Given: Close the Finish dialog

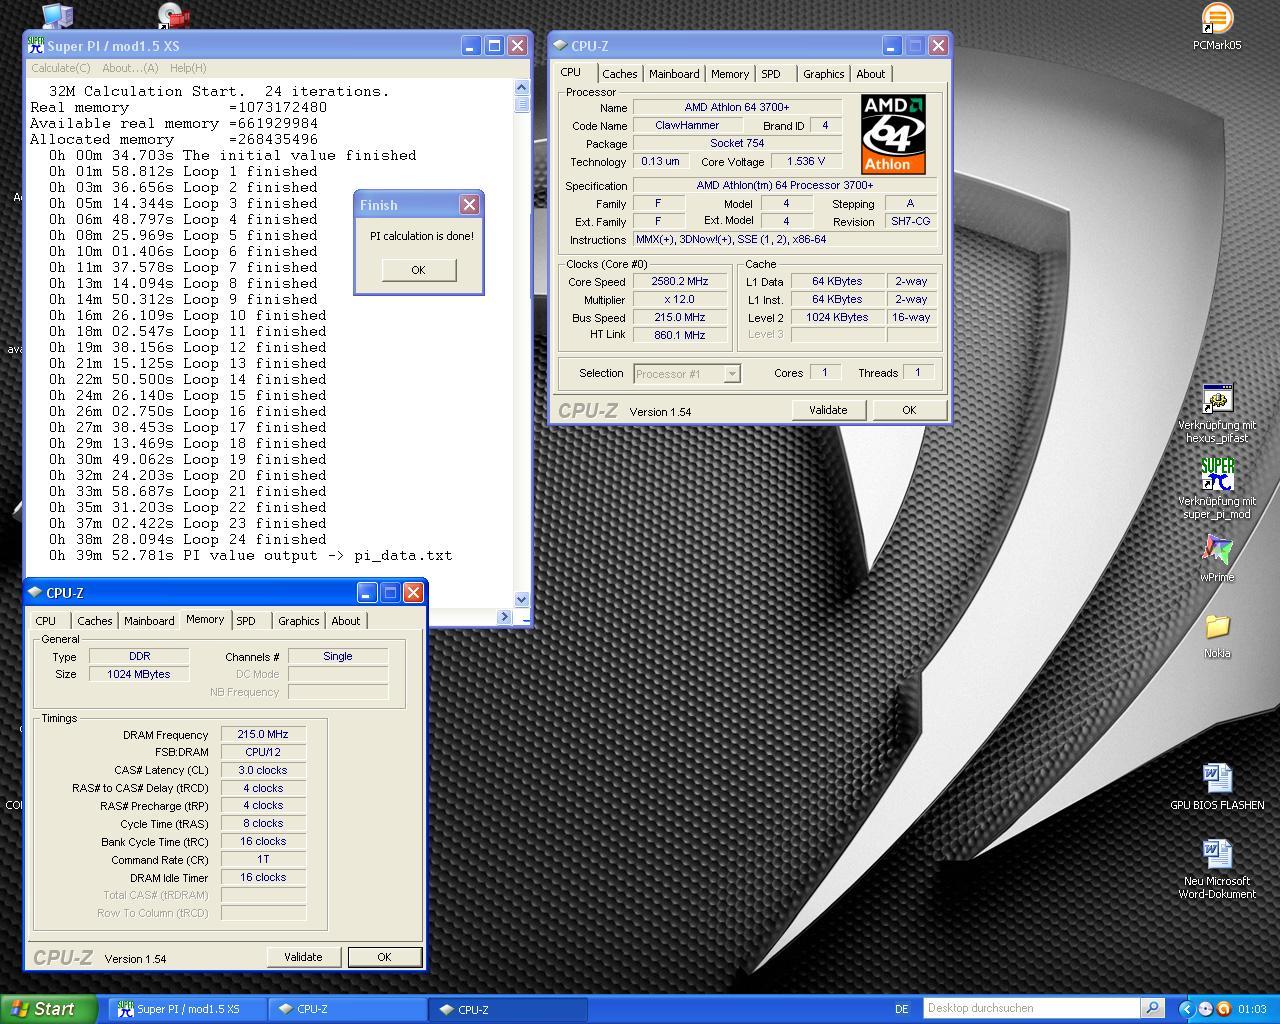Looking at the screenshot, I should (x=469, y=204).
